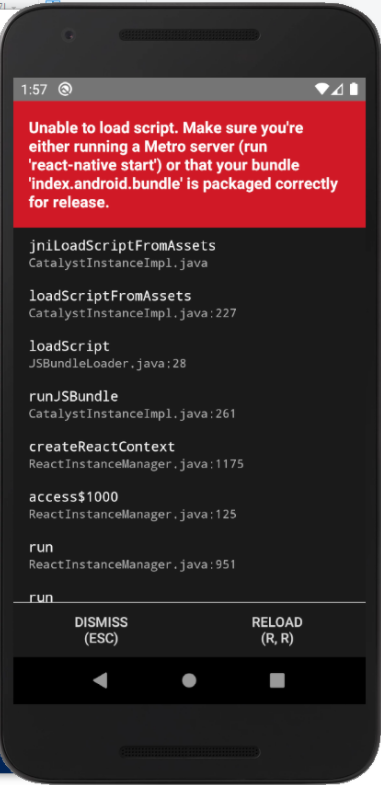Viewport: 381px width, 785px height.
Task: Tap the Android Back navigation button
Action: pos(100,680)
